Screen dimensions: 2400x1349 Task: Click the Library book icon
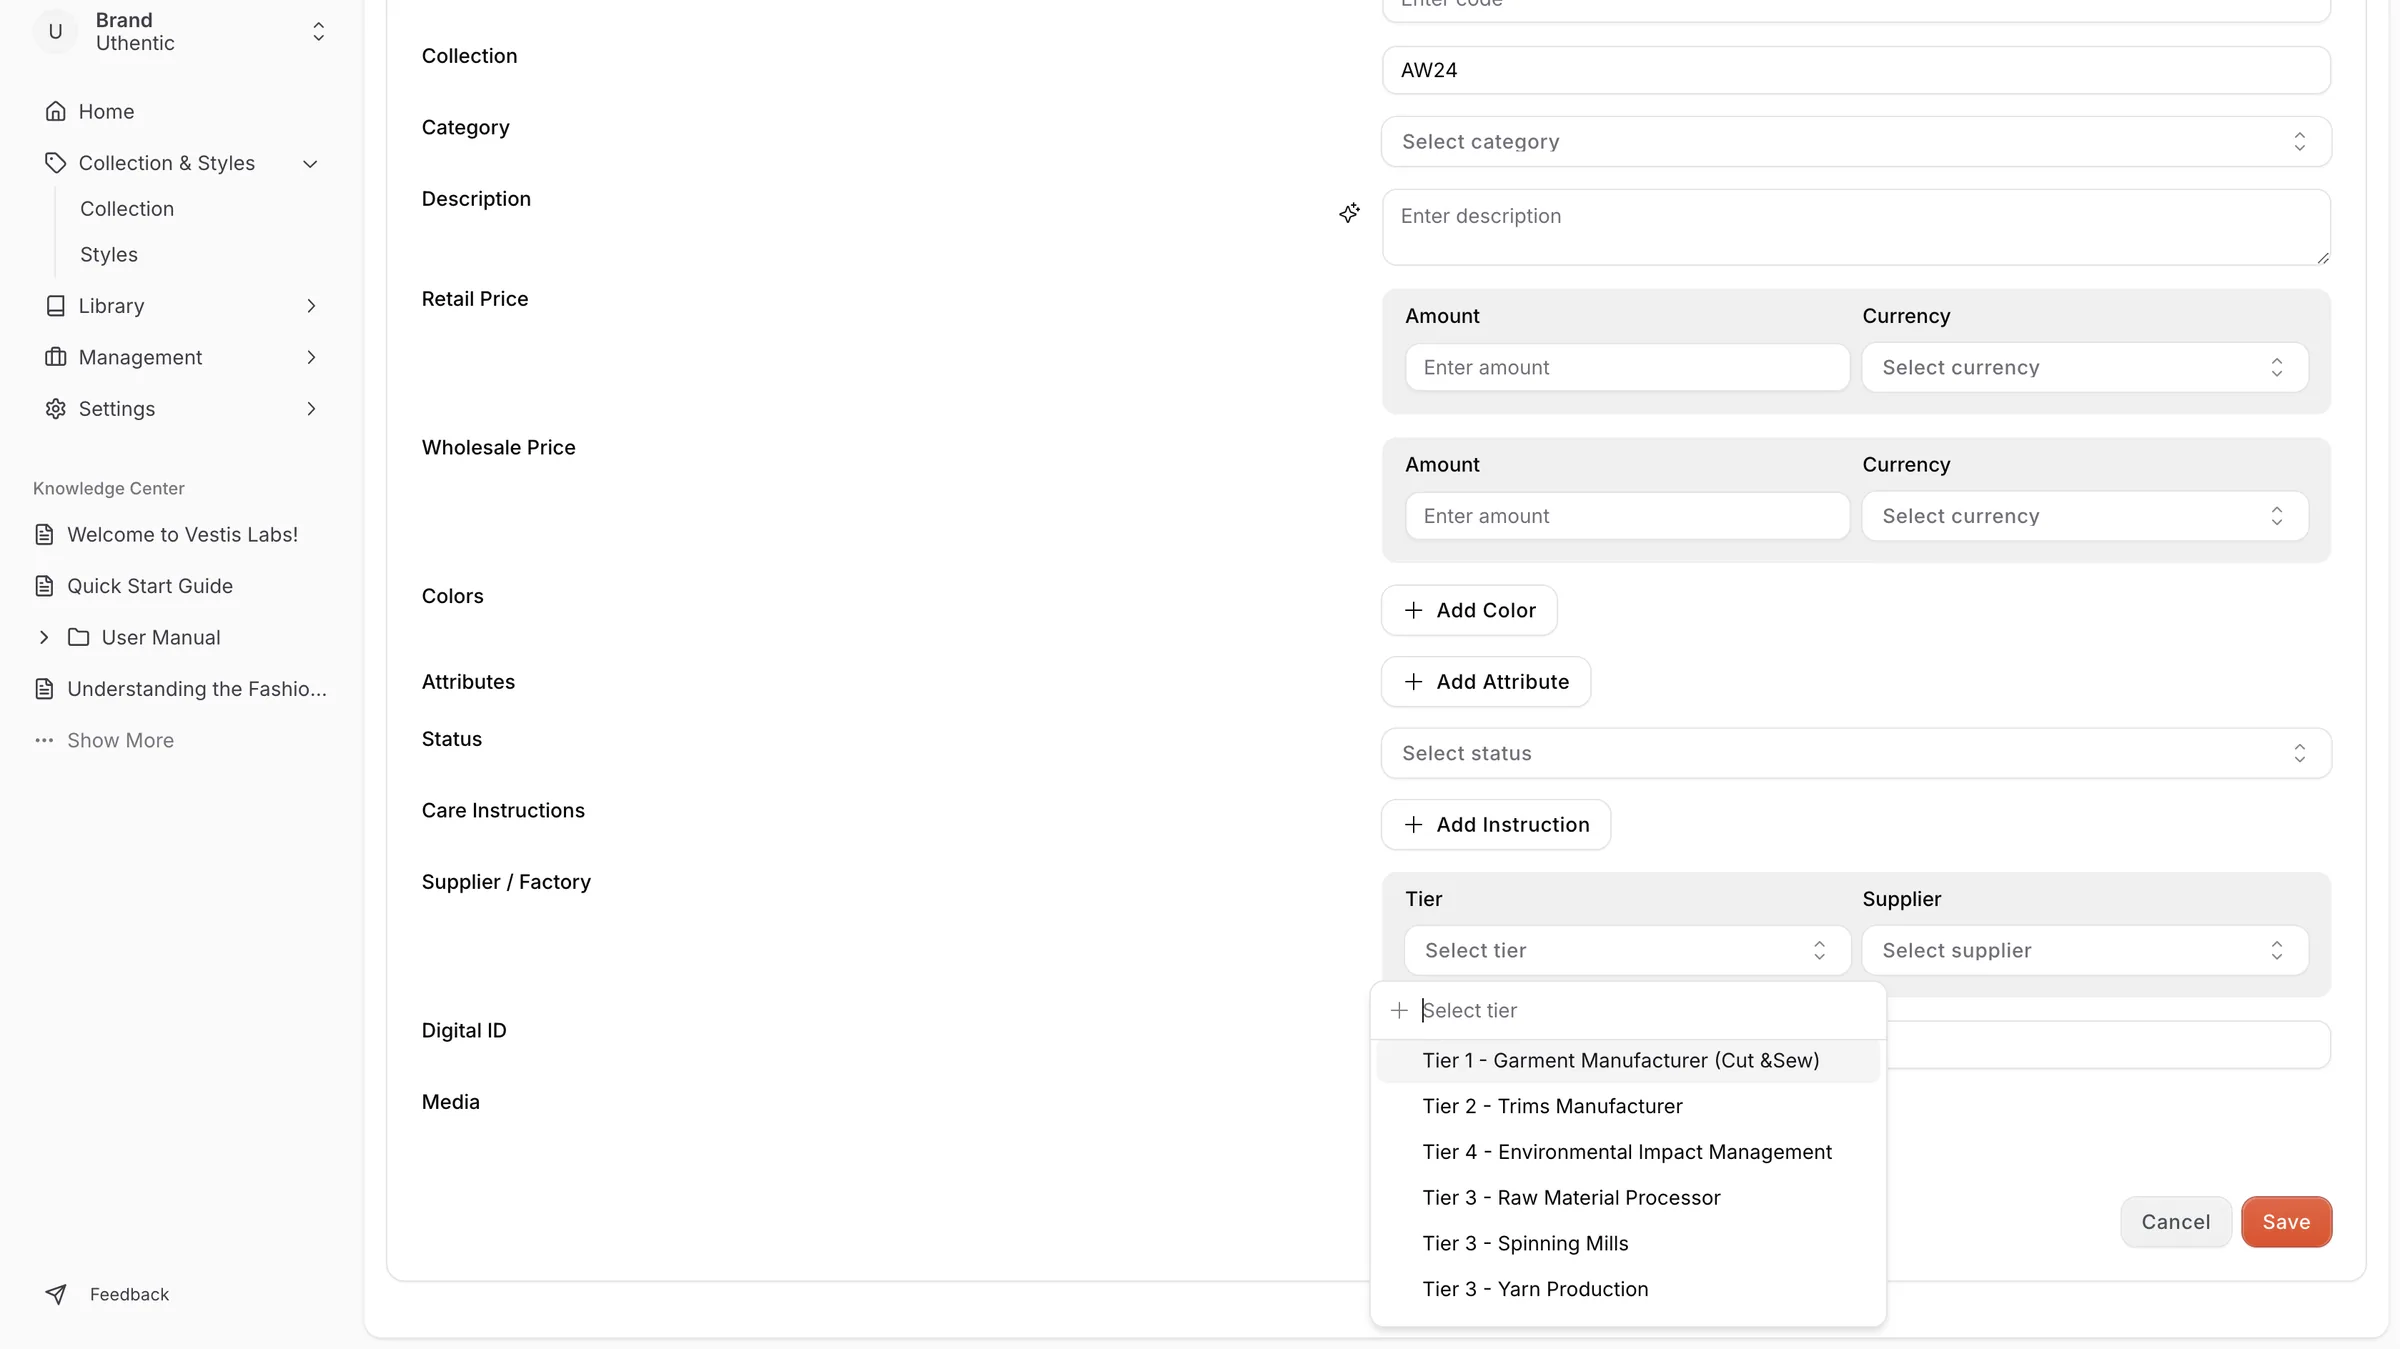pos(56,306)
